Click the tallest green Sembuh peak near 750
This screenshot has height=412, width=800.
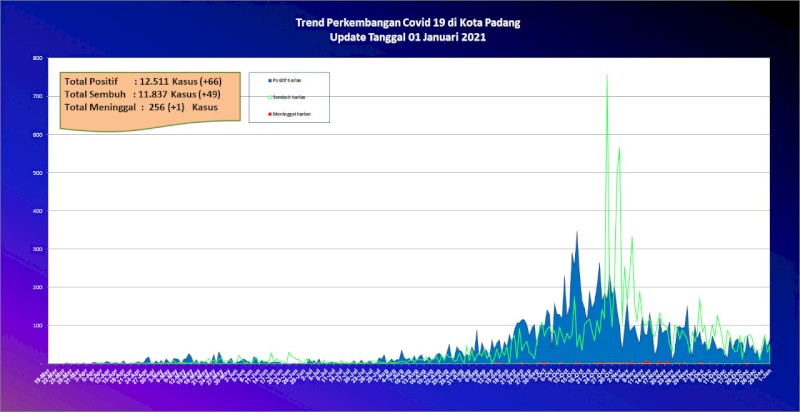[607, 75]
